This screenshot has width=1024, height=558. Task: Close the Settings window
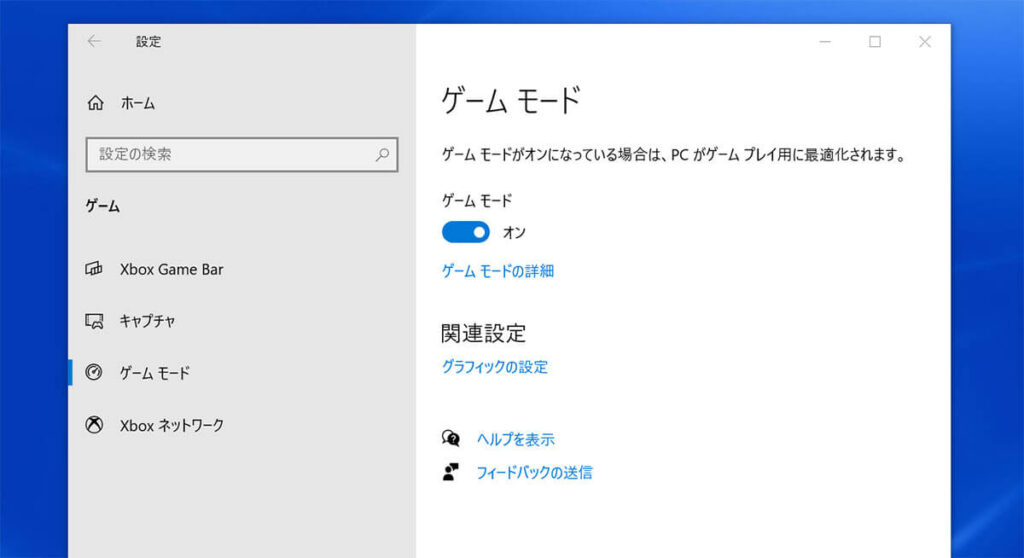[x=925, y=42]
